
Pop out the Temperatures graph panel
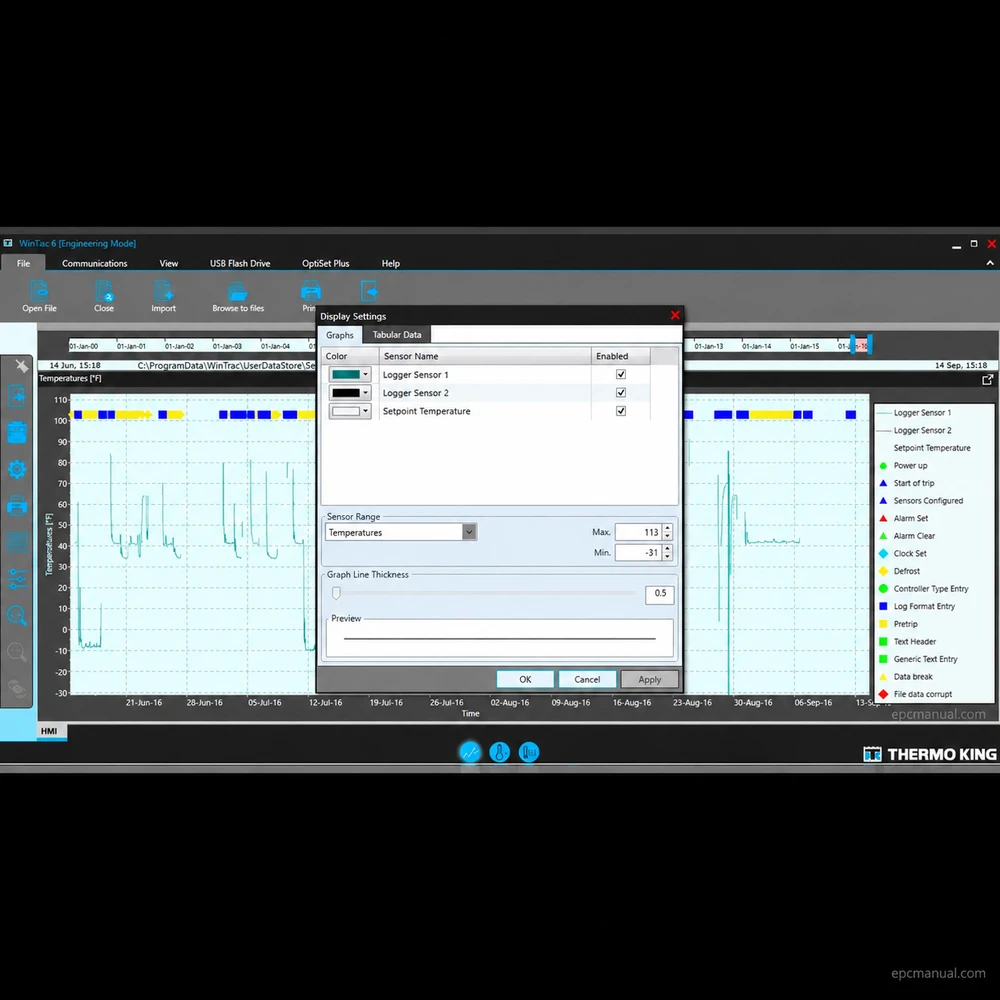(987, 379)
